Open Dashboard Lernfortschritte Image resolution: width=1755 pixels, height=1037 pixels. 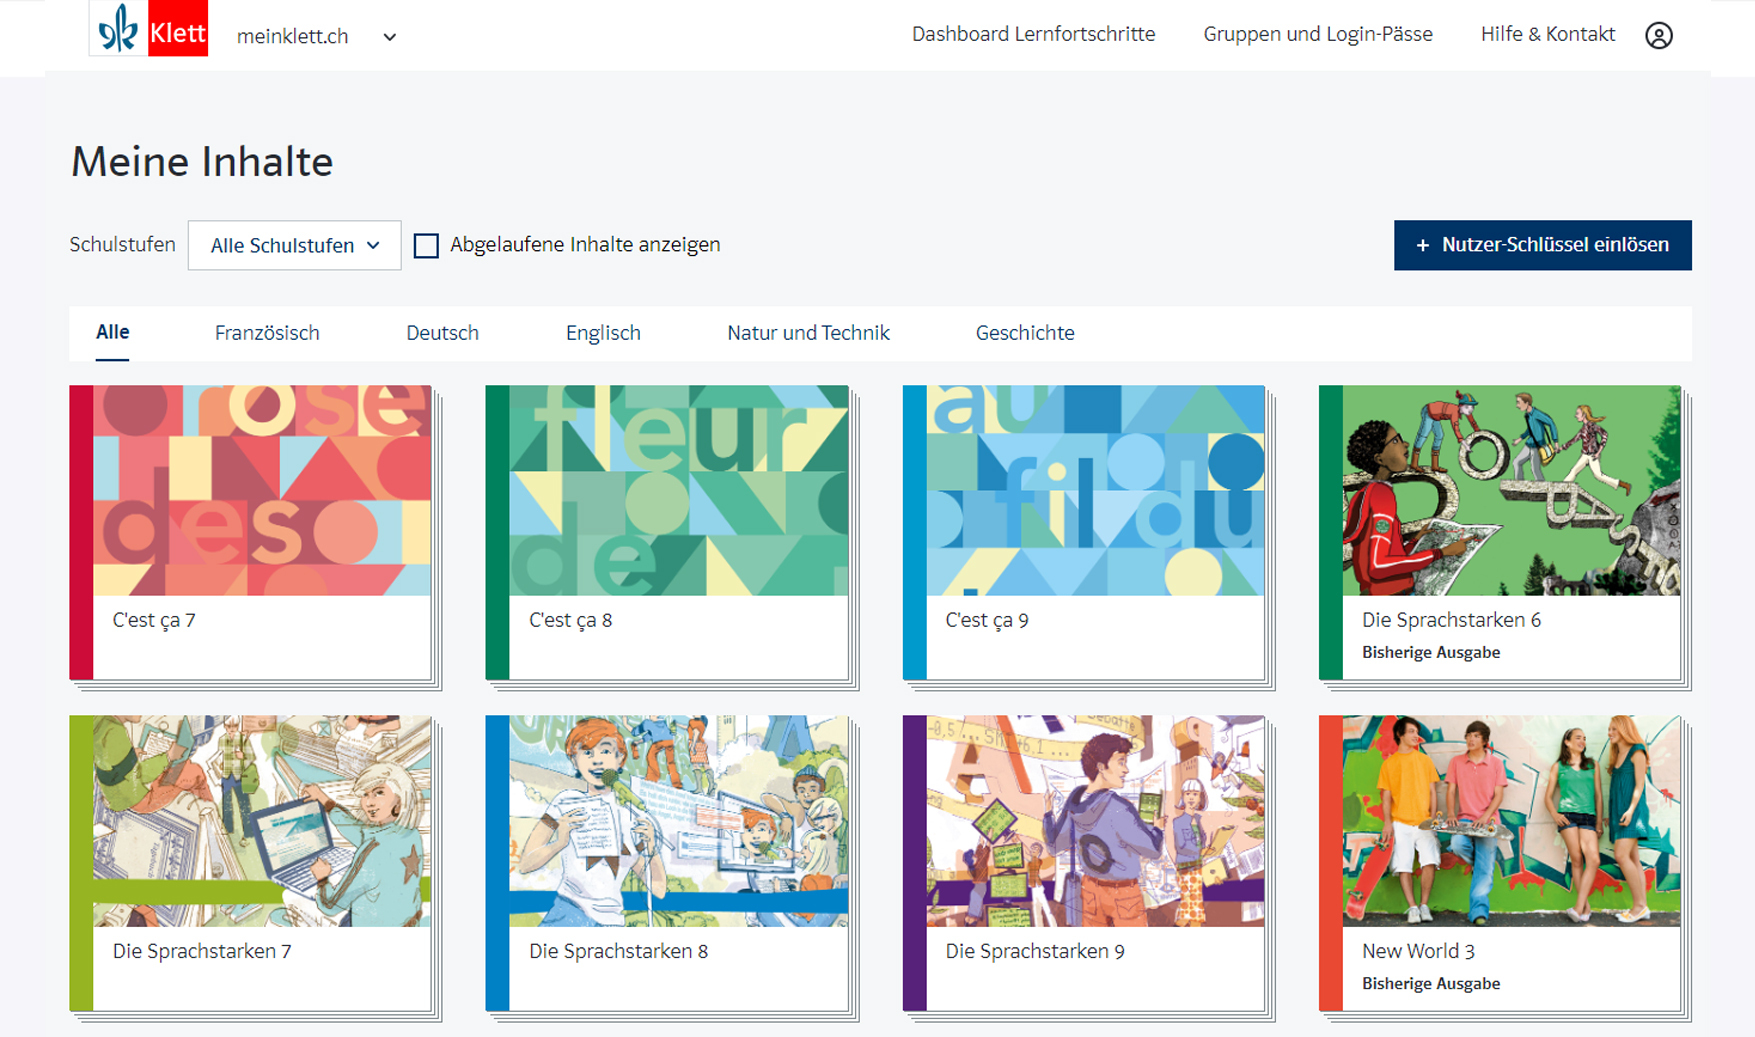pos(1033,34)
